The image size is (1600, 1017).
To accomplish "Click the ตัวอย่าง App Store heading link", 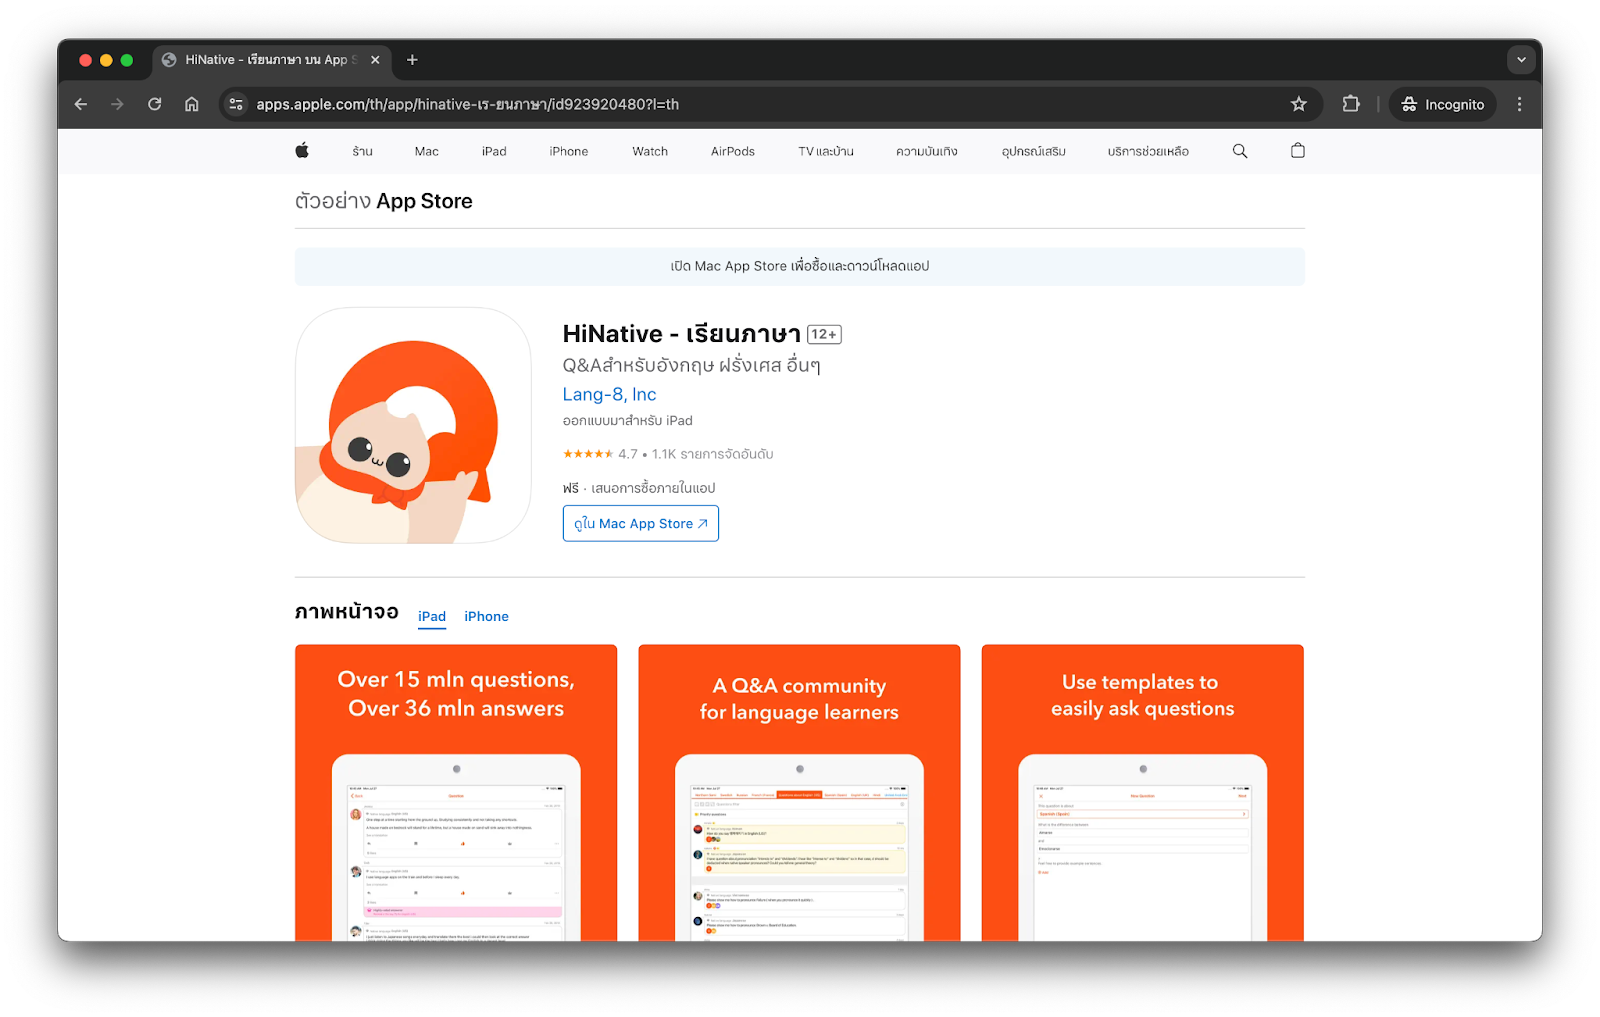I will (384, 201).
